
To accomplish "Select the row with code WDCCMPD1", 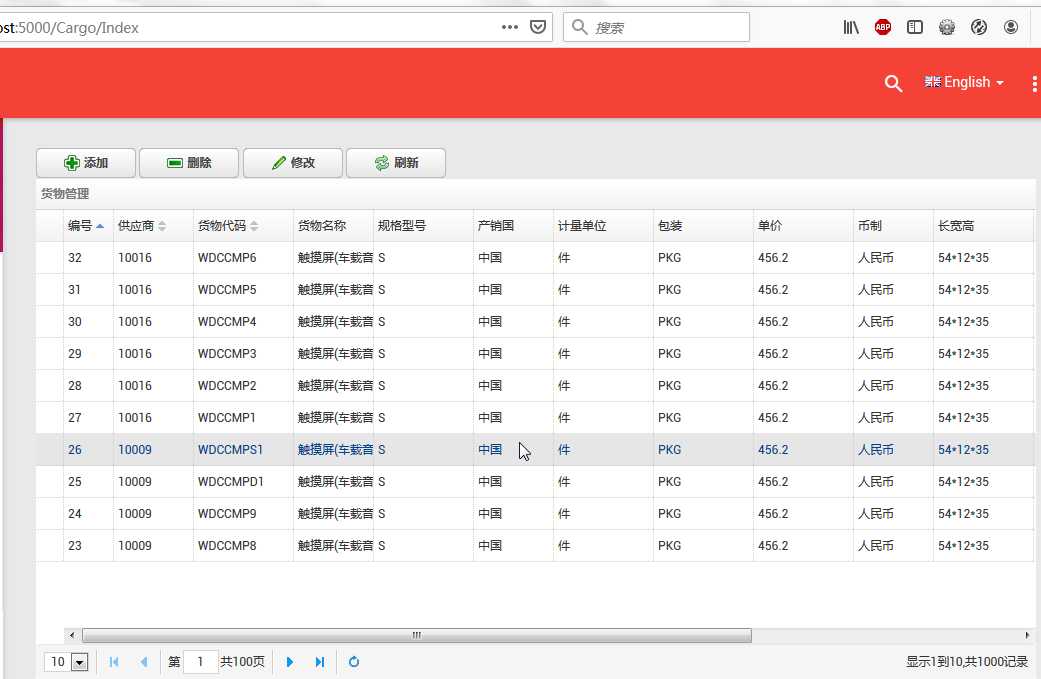I will pyautogui.click(x=535, y=481).
